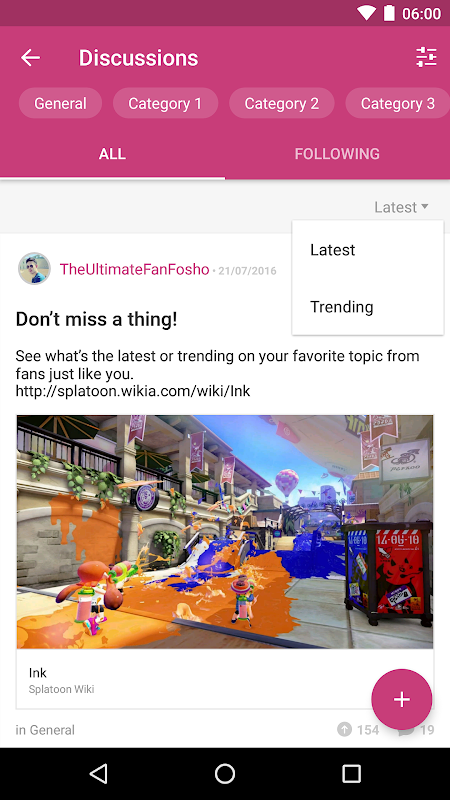
Task: Switch to the ALL tab
Action: click(112, 154)
